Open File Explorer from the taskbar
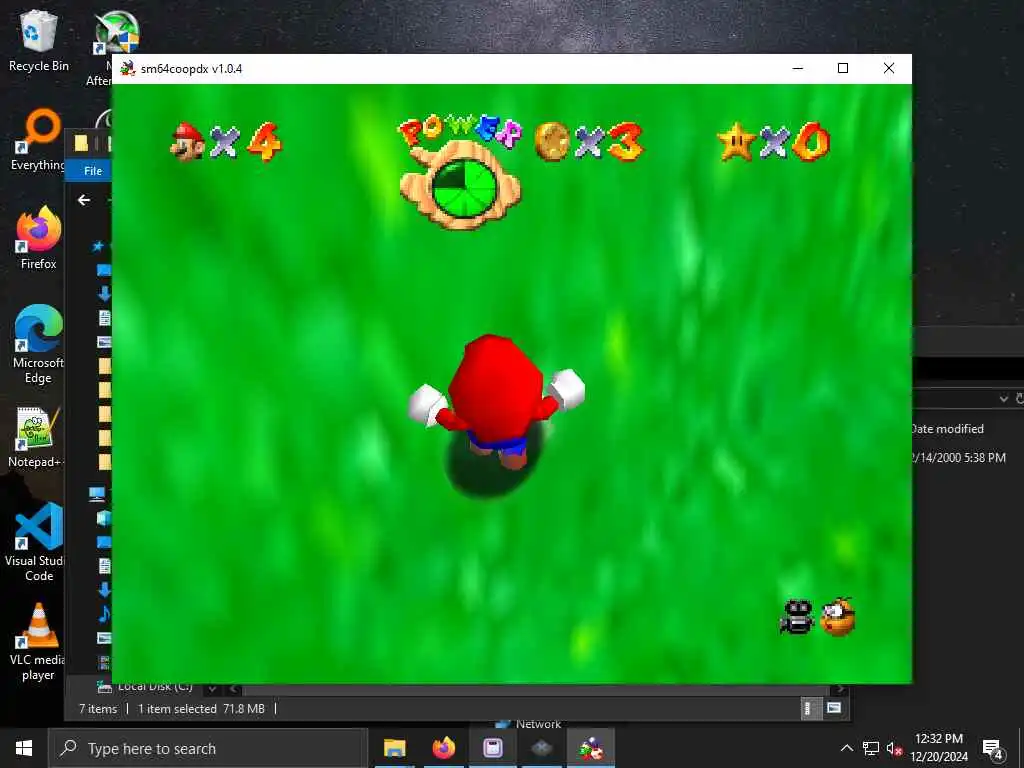The image size is (1024, 768). [x=394, y=748]
